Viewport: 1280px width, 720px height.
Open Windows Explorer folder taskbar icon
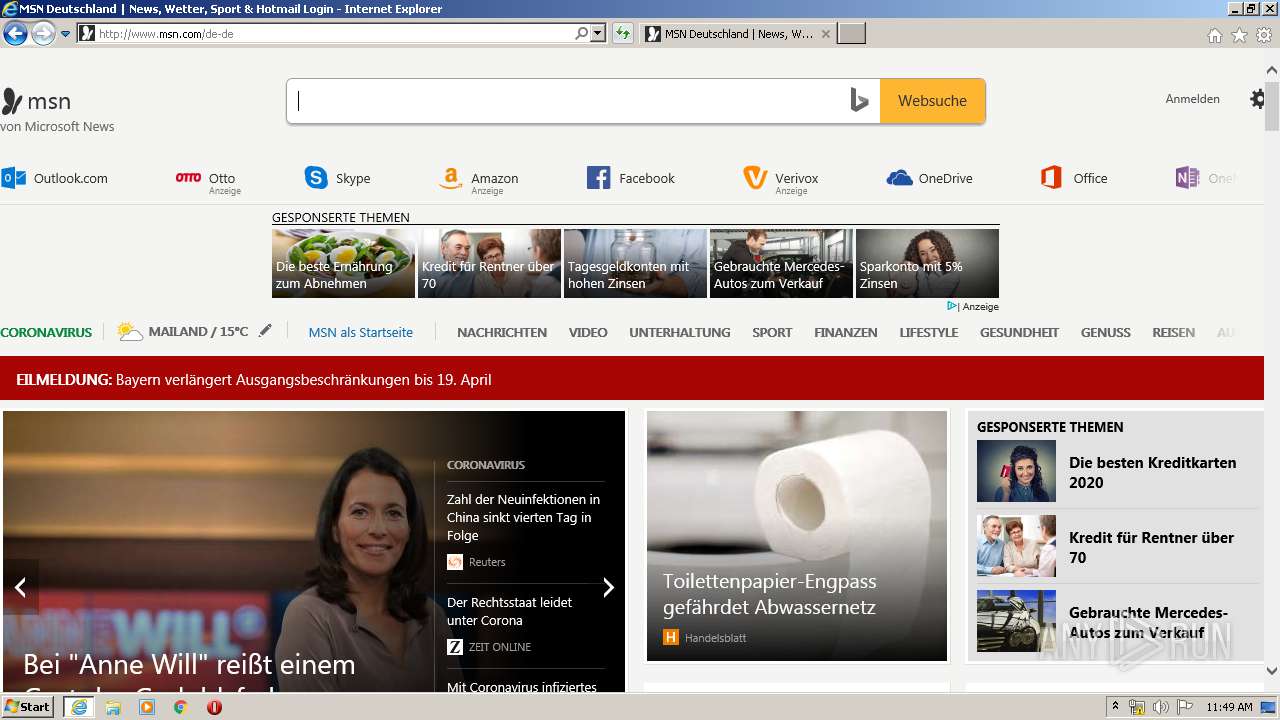click(x=113, y=707)
